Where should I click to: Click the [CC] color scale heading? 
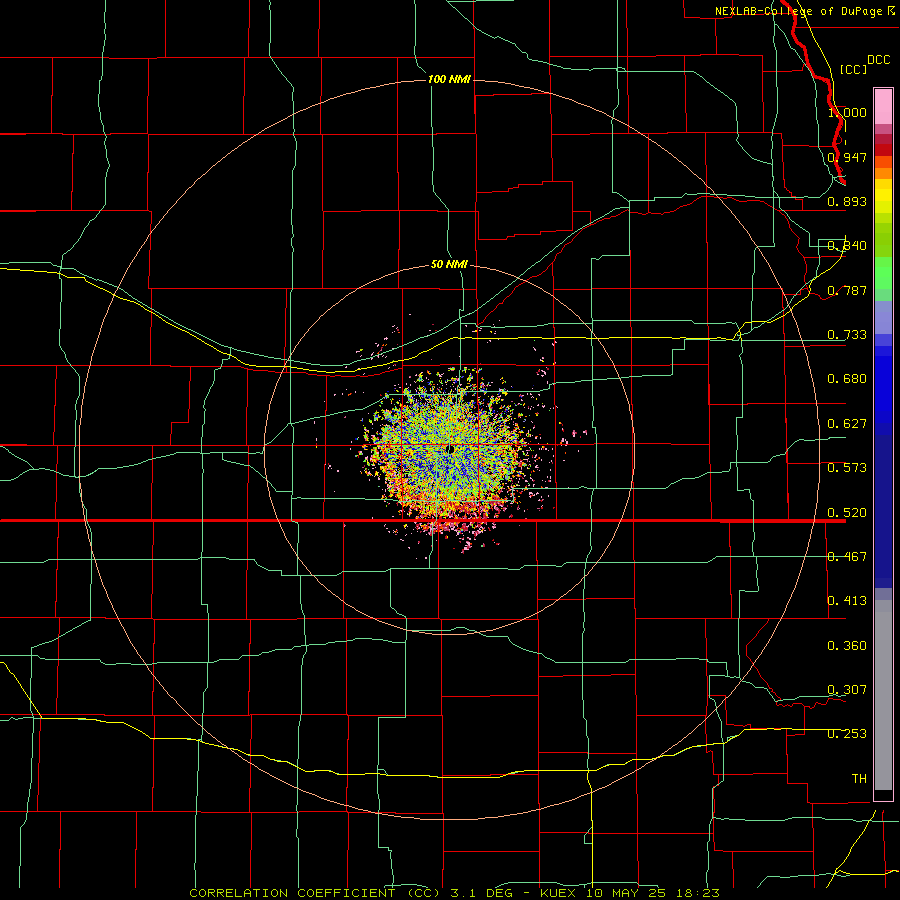[853, 69]
